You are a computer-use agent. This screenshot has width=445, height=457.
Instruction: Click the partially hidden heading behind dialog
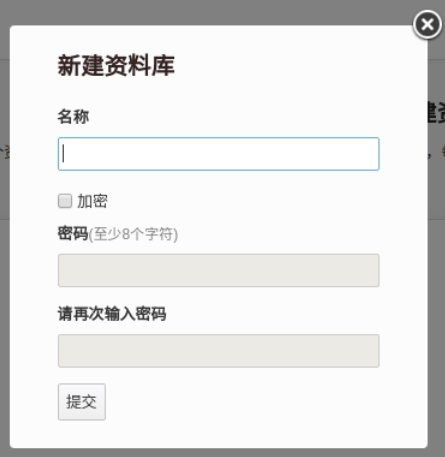[436, 113]
